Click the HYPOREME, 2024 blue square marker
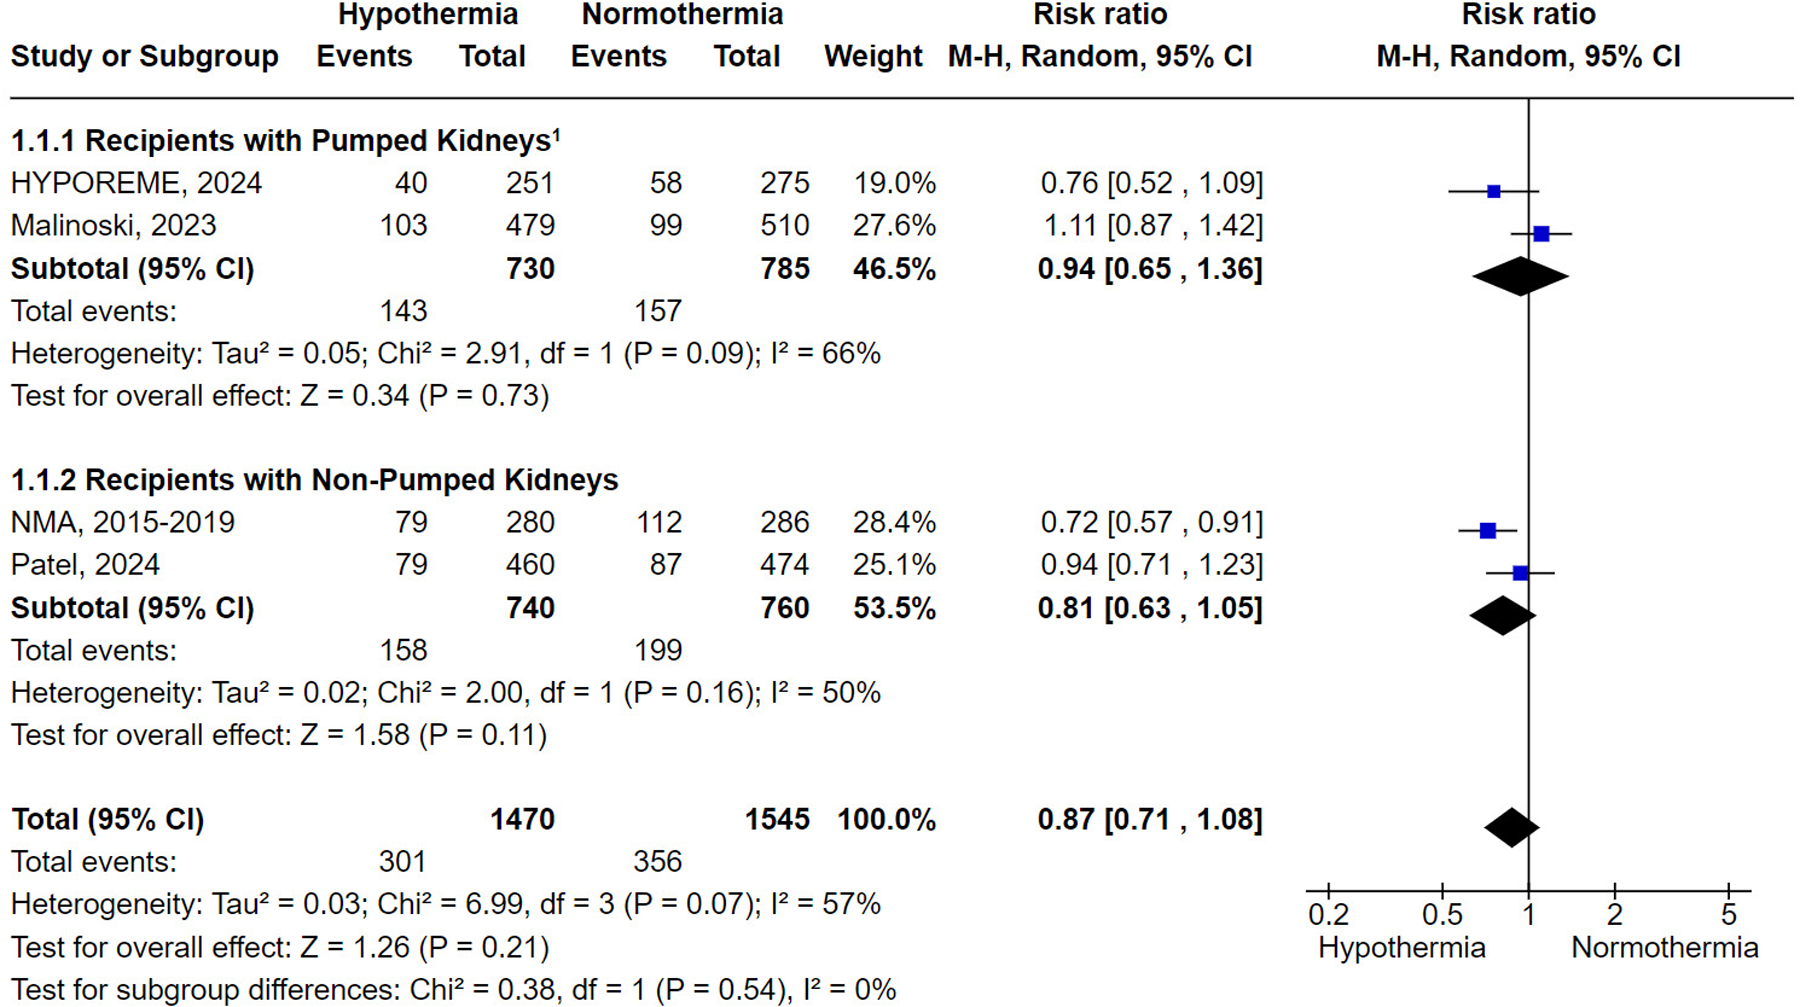 [x=1493, y=191]
